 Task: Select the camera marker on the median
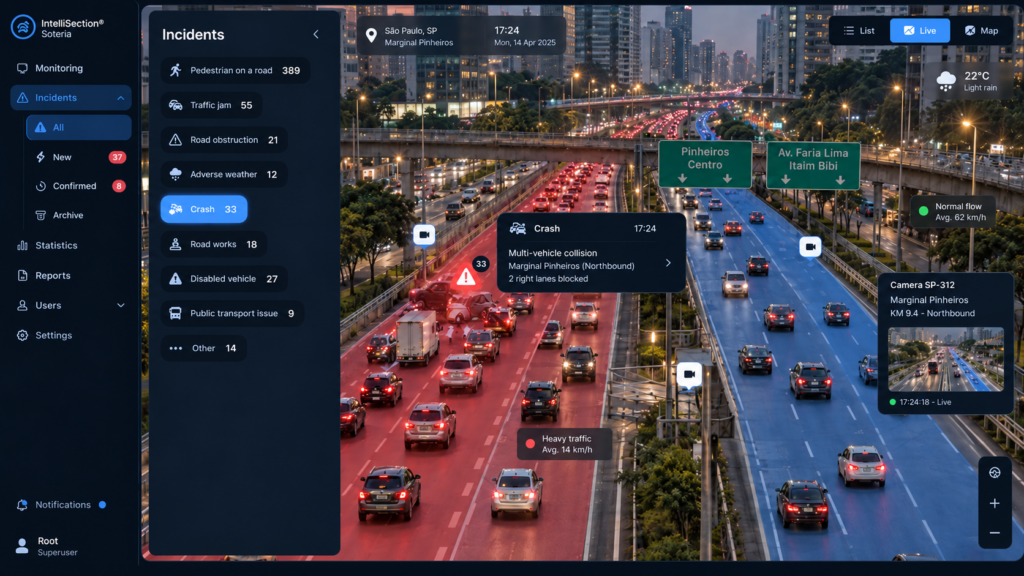coord(689,375)
